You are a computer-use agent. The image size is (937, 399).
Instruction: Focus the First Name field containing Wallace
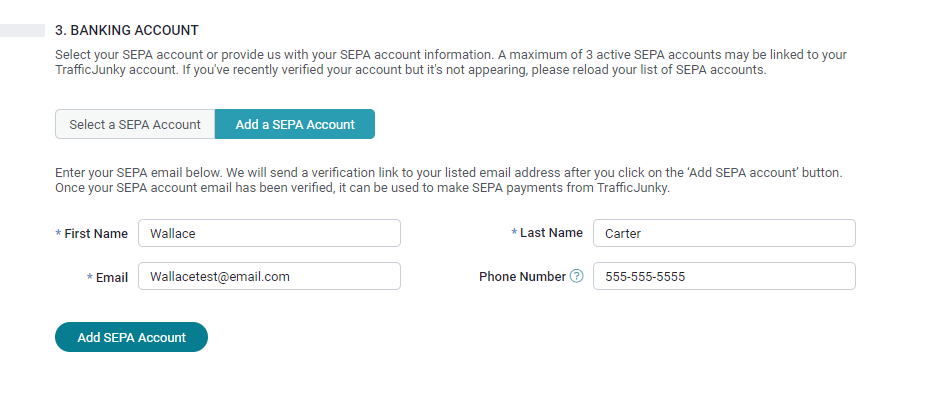269,233
